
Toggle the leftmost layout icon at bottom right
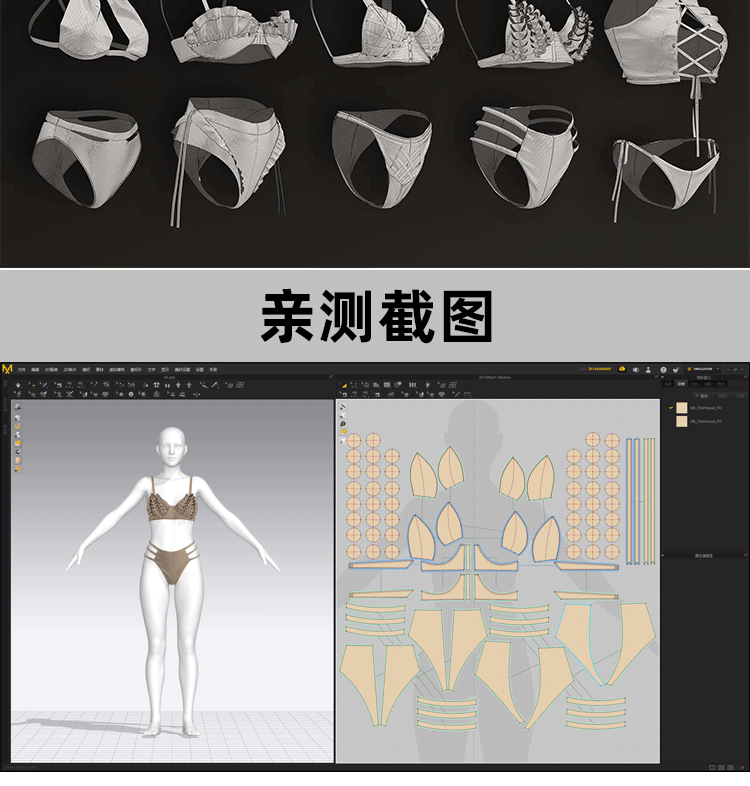[x=712, y=768]
